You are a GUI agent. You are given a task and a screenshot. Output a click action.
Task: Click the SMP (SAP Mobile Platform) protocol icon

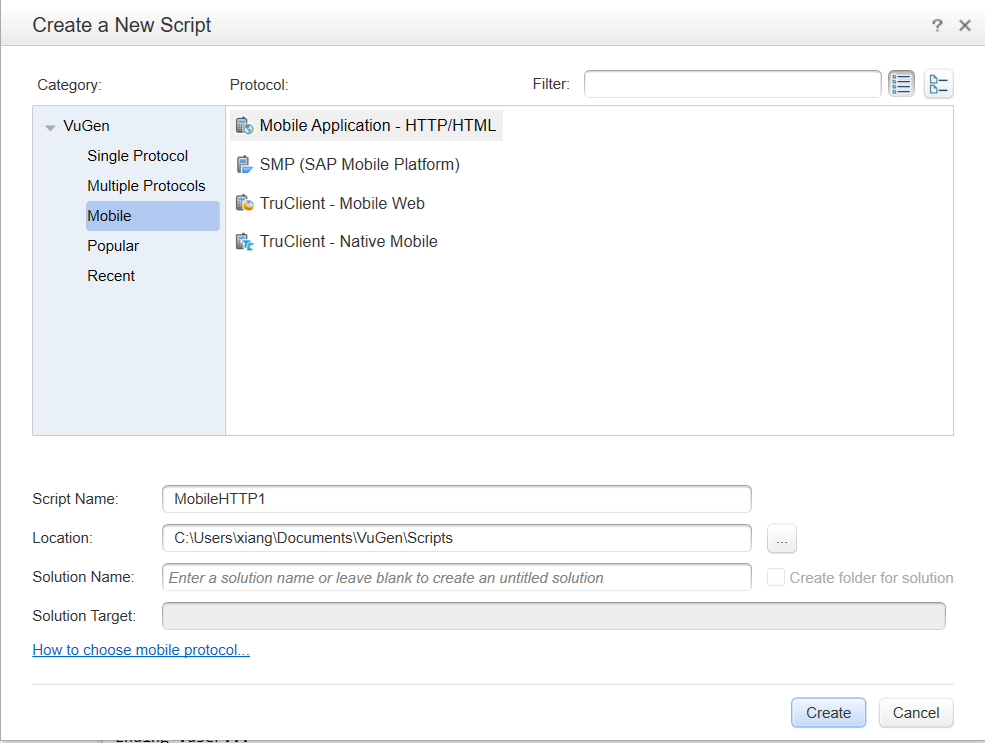(244, 165)
